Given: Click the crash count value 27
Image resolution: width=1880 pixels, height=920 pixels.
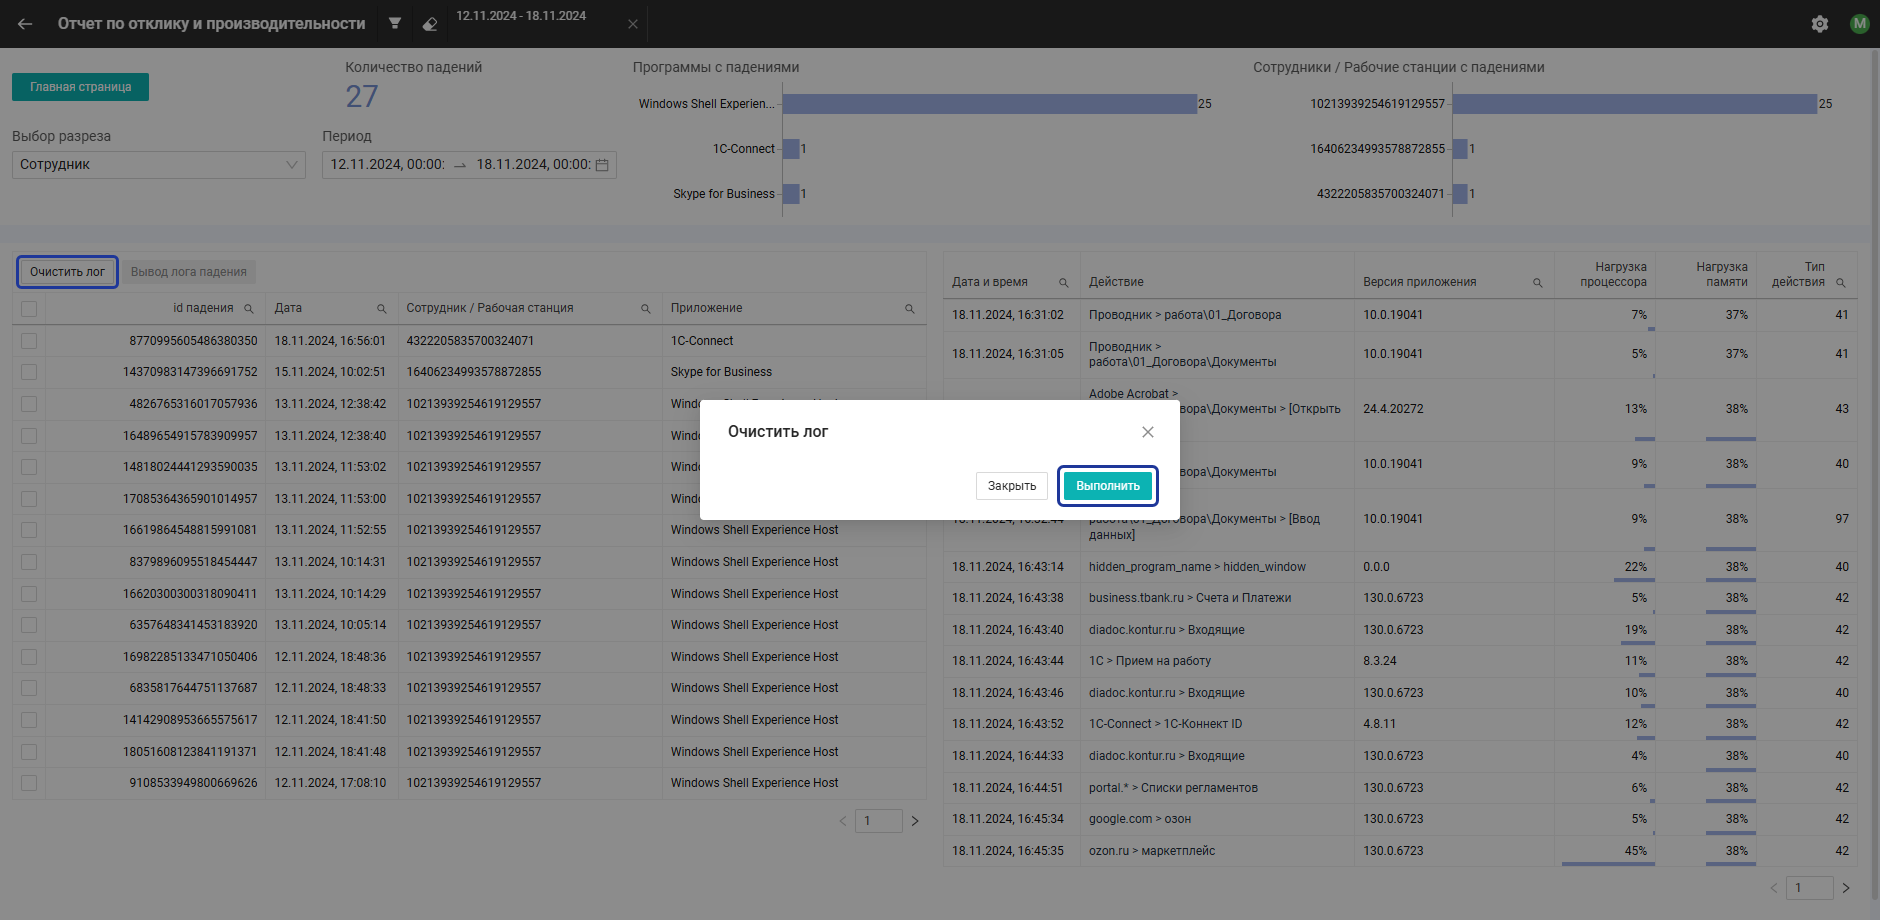Looking at the screenshot, I should (x=362, y=97).
